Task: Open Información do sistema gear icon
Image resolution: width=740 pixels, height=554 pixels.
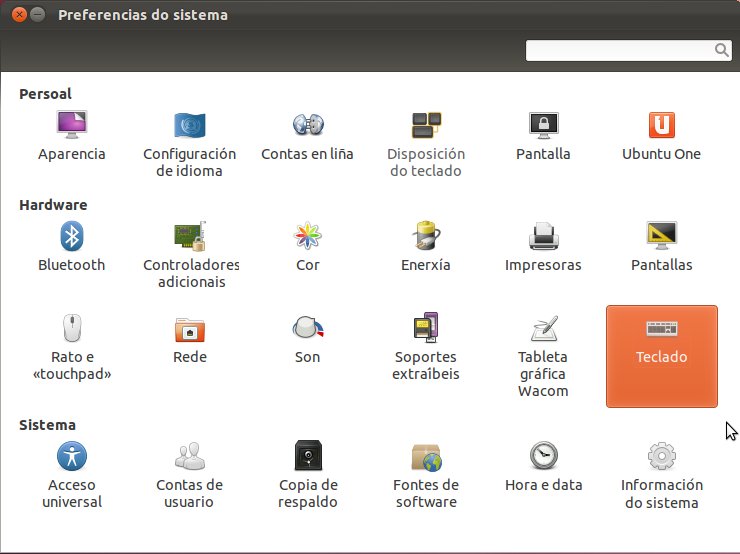Action: (662, 456)
